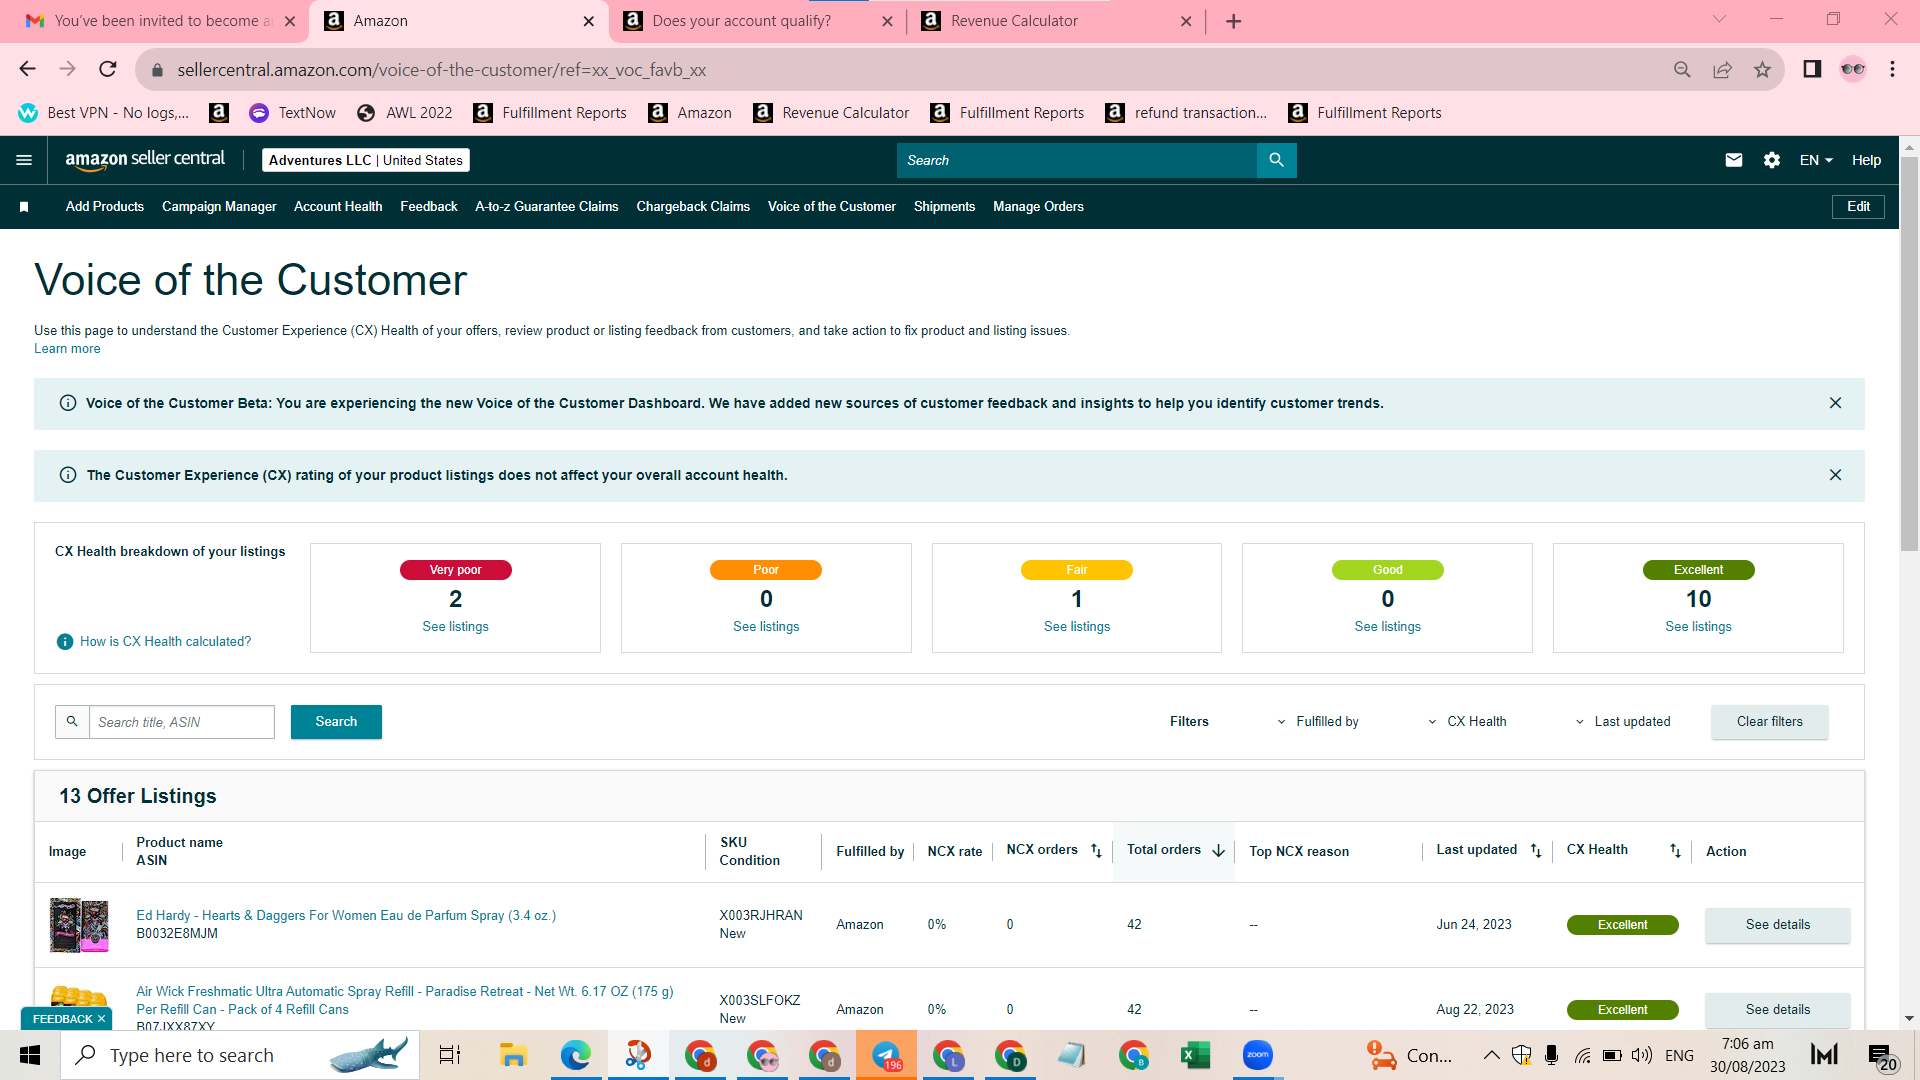Open the Chrome tab search dropdown

coord(1719,19)
